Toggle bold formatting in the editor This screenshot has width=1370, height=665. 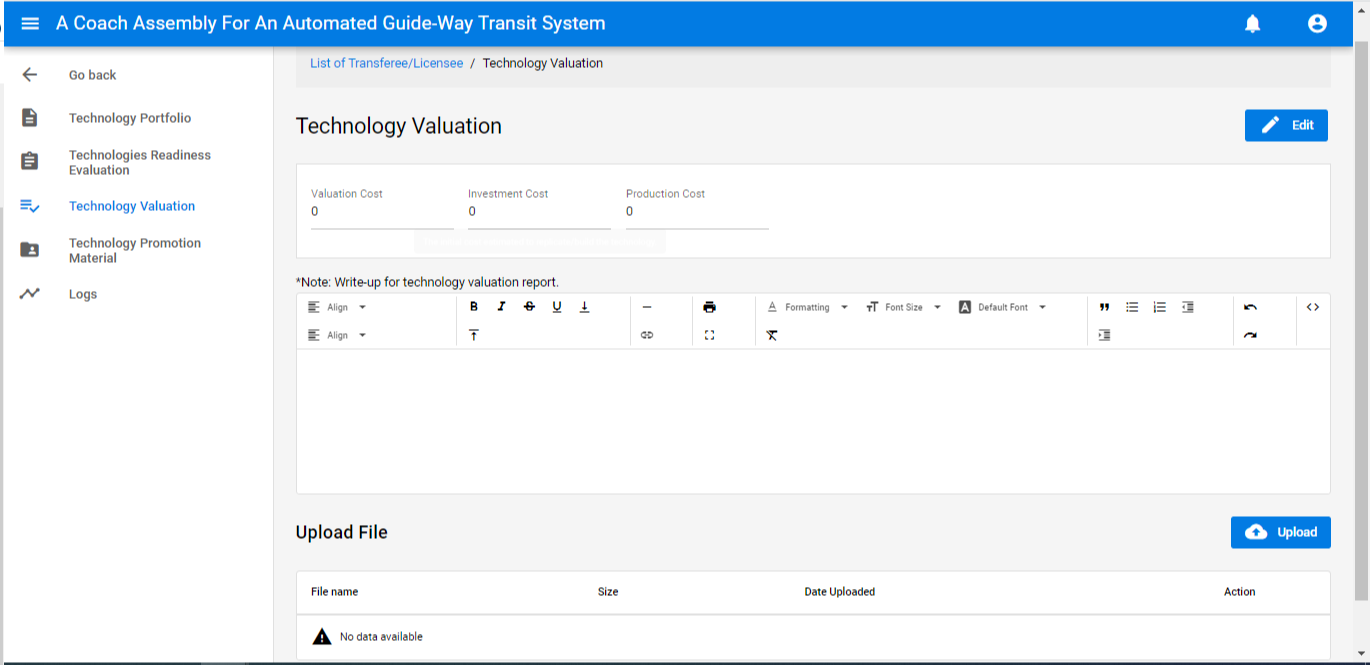(x=474, y=307)
